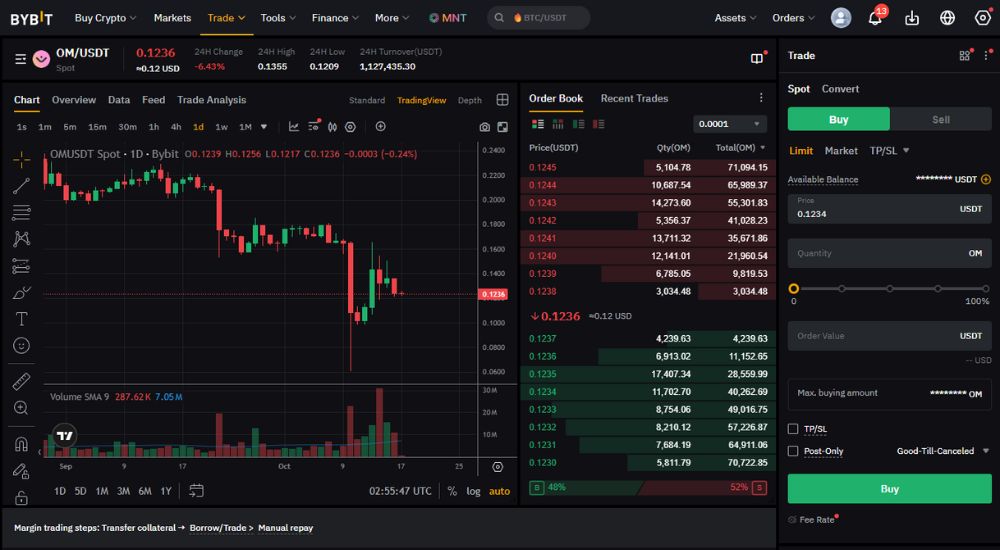
Task: Open Markets in the top navigation
Action: point(172,18)
